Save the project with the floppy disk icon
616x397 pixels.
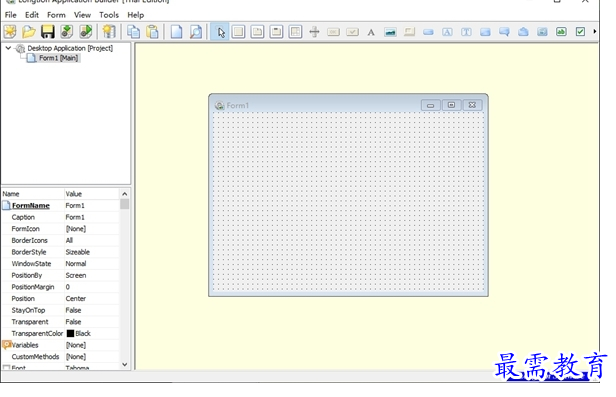[48, 31]
